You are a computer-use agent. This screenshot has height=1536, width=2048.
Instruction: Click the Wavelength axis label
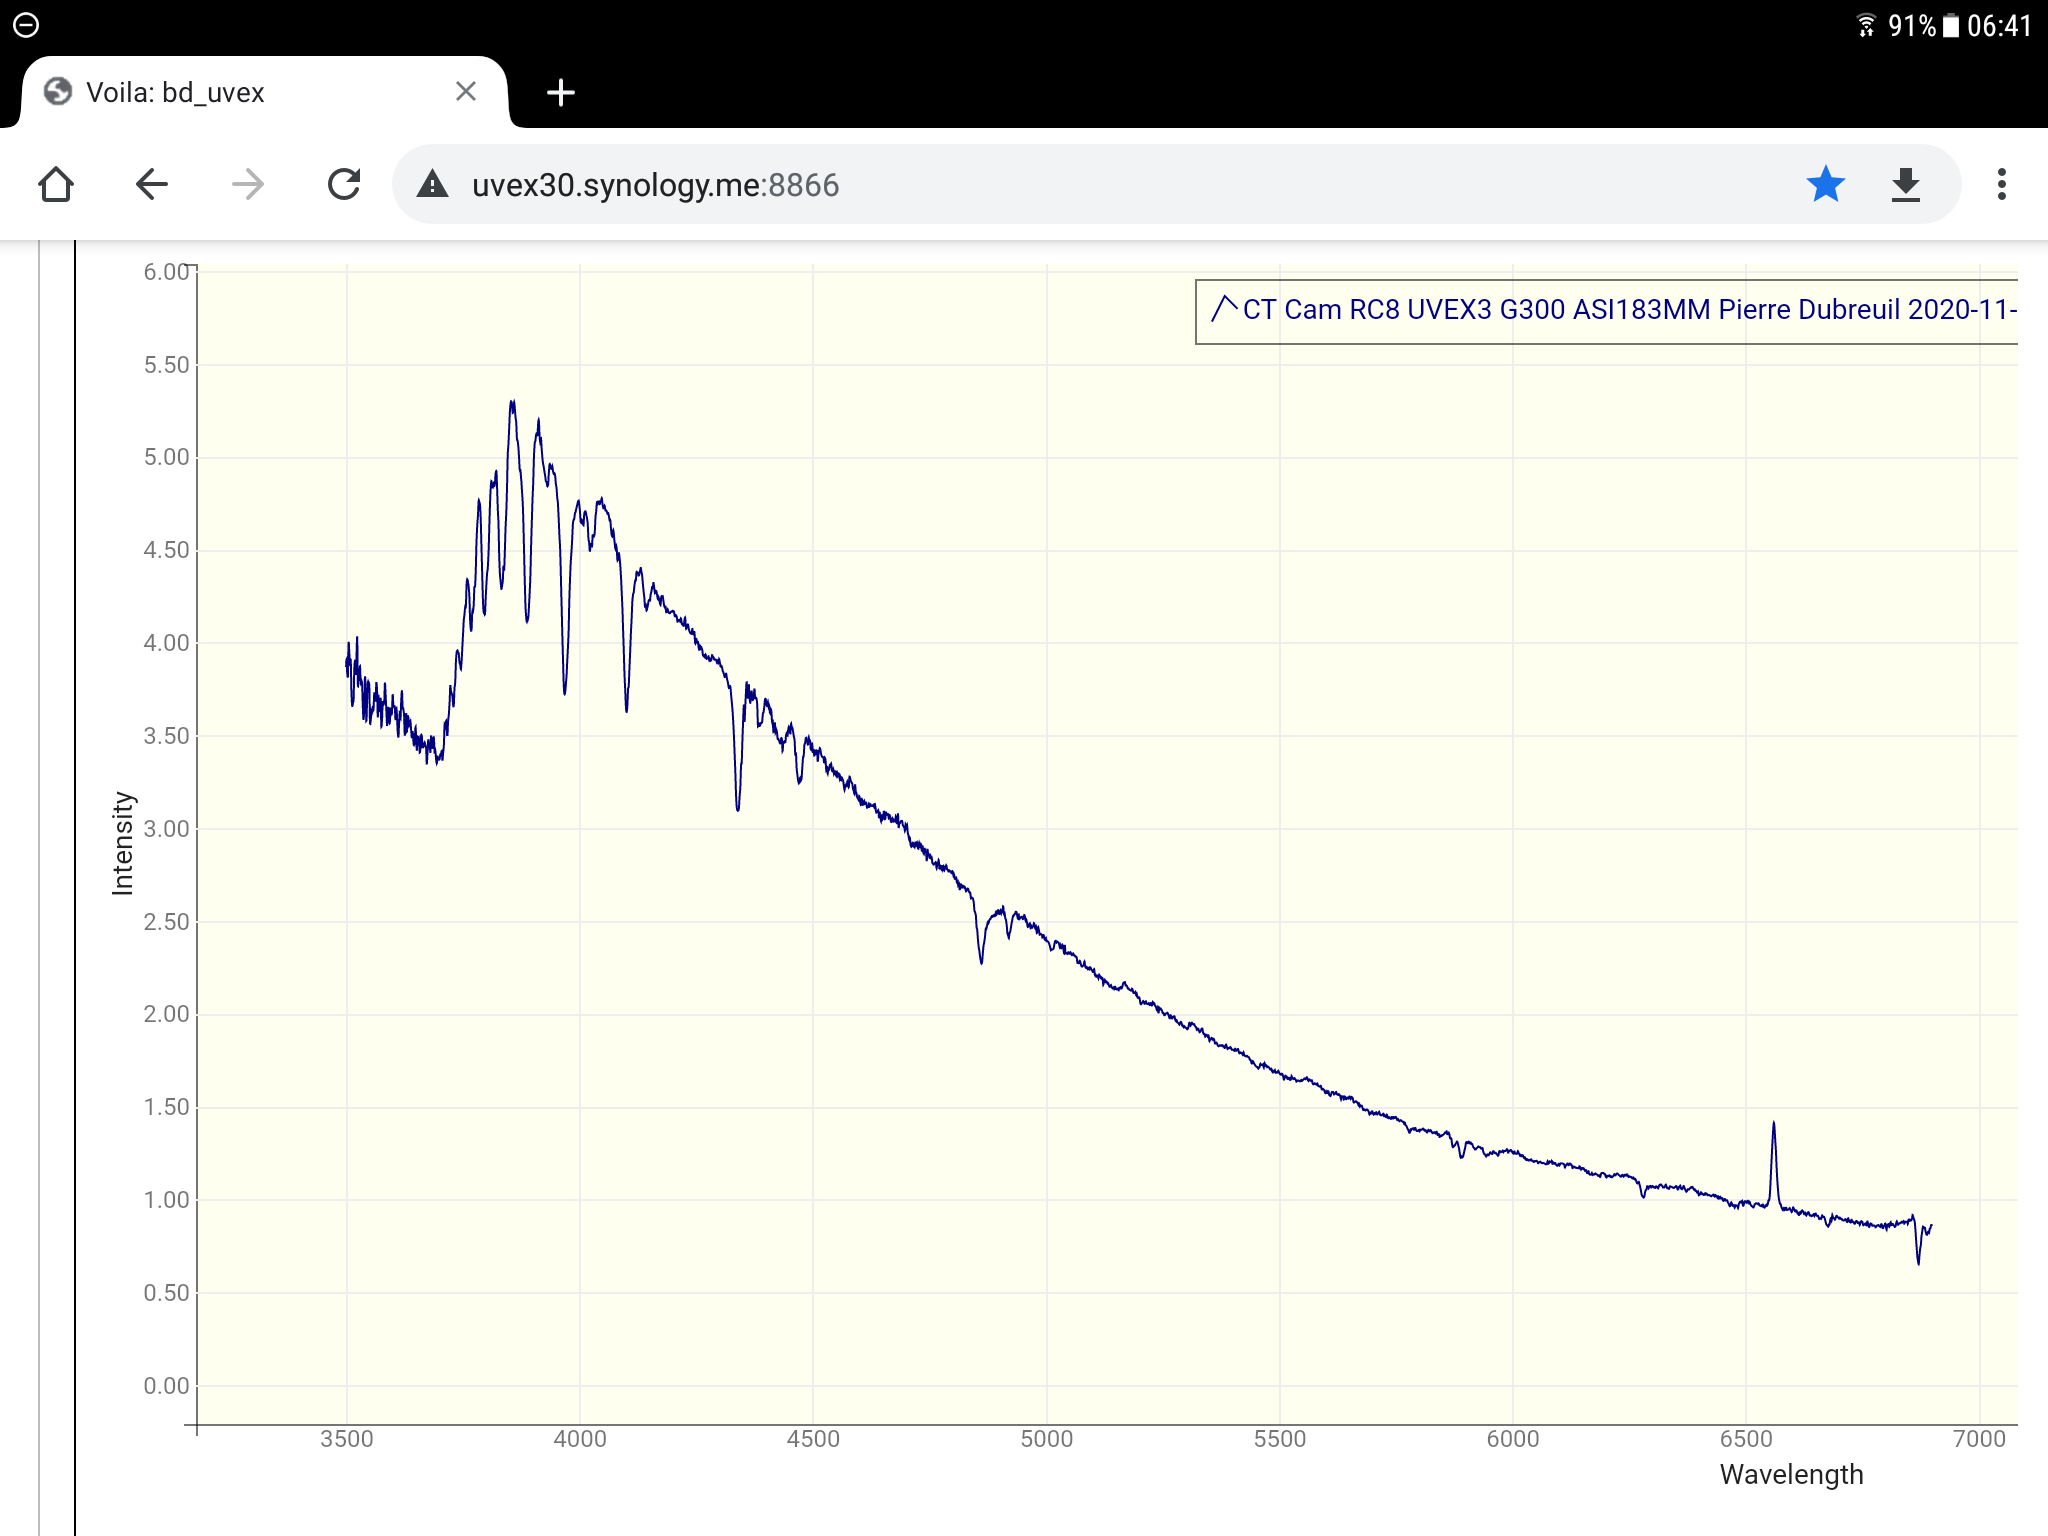1790,1475
